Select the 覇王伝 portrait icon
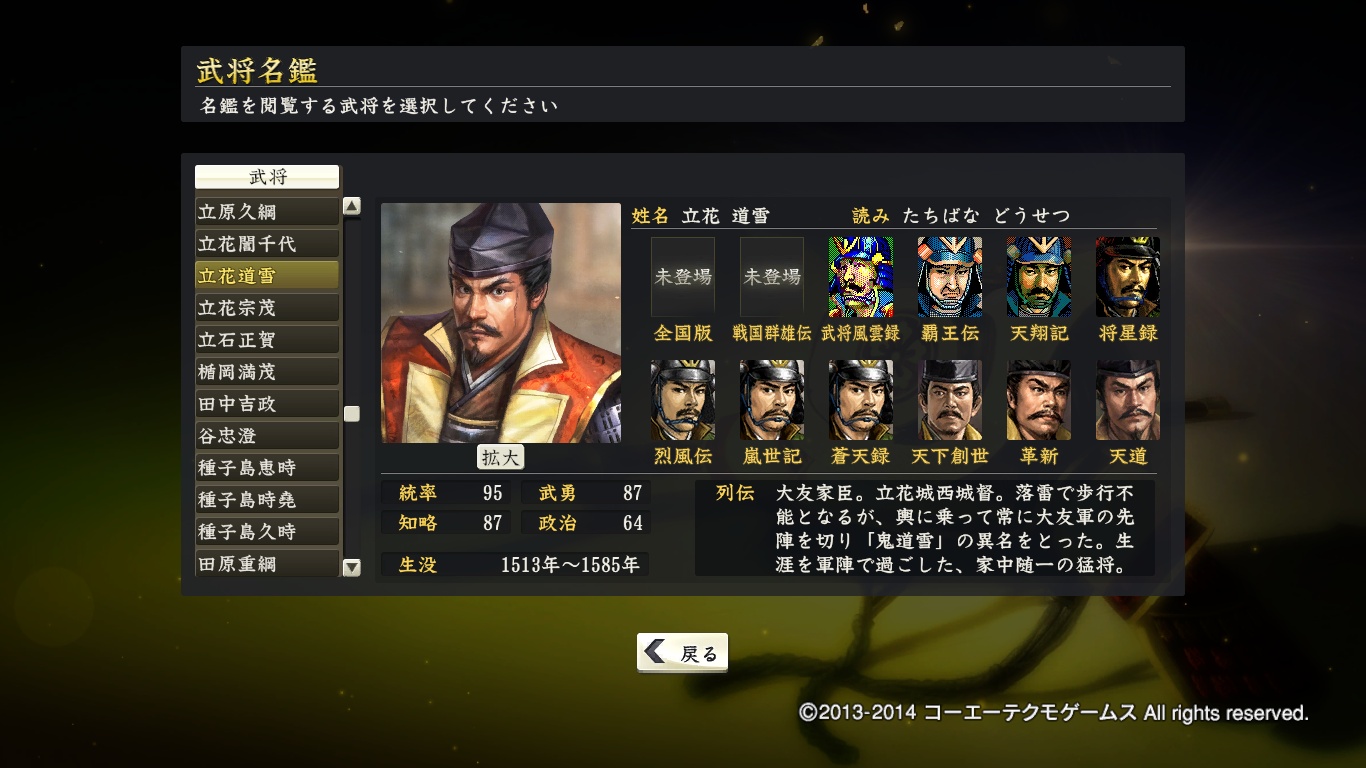 (950, 277)
